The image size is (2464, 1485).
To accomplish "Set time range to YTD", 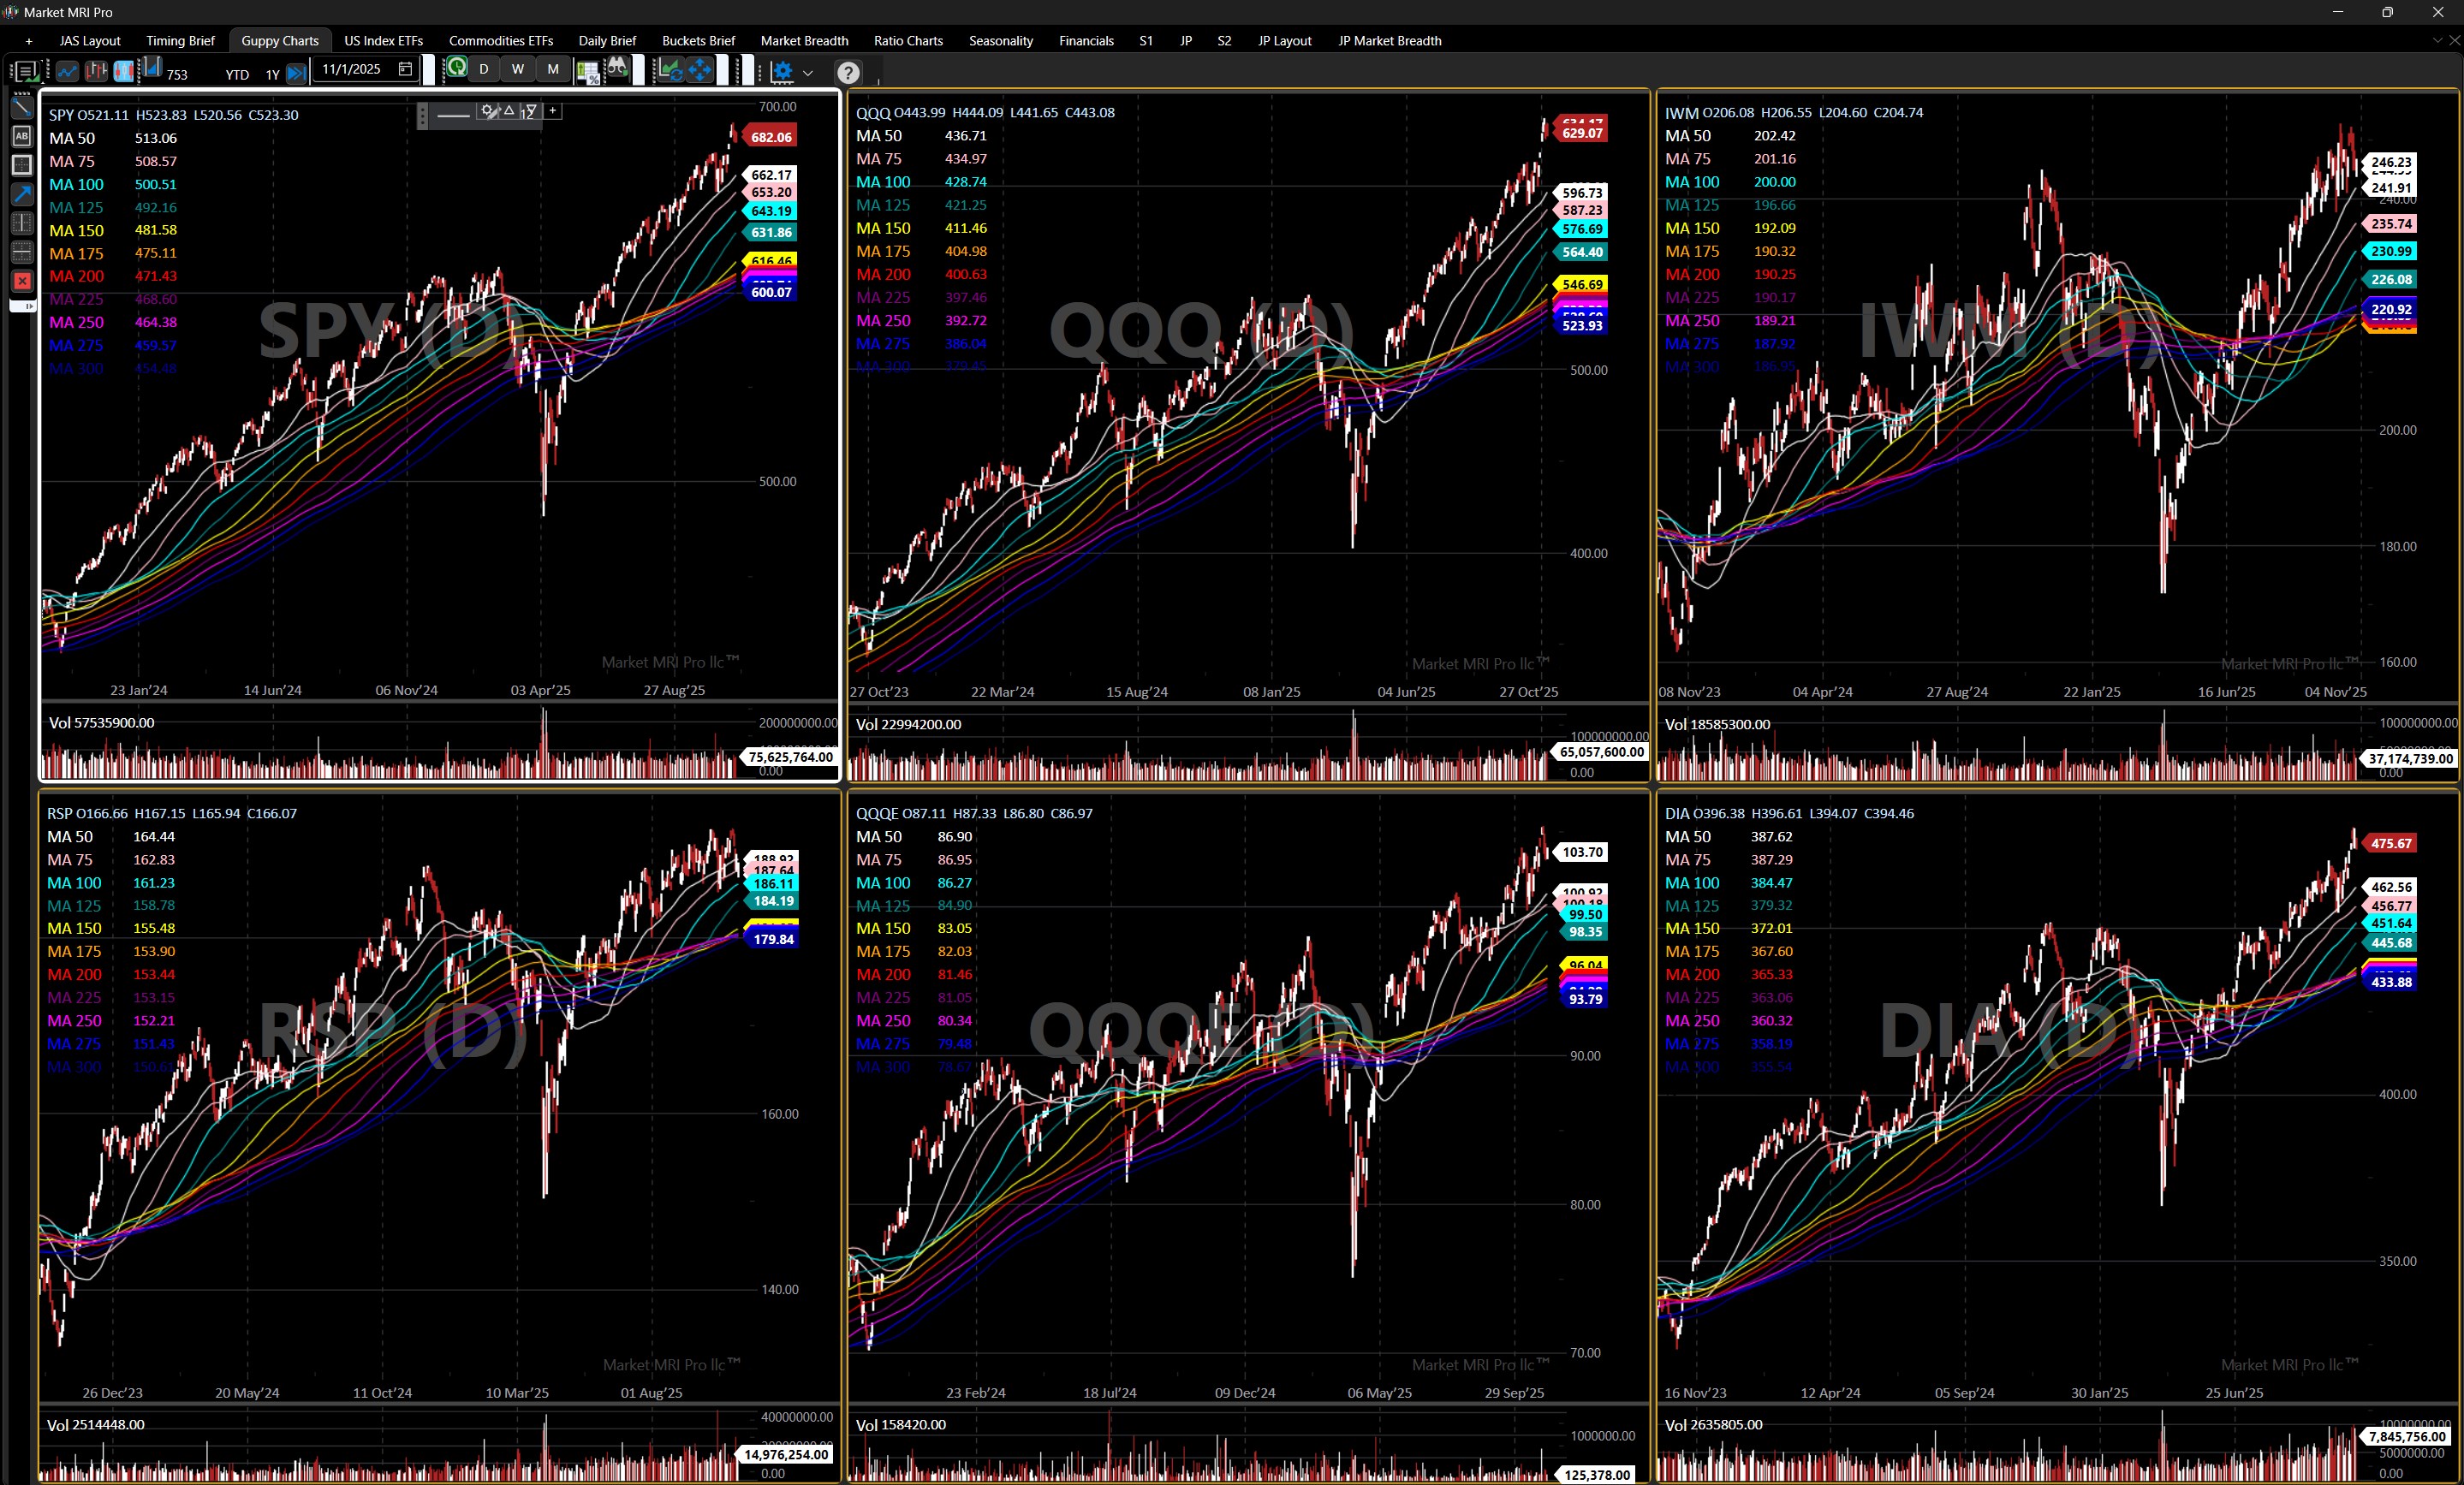I will tap(237, 74).
